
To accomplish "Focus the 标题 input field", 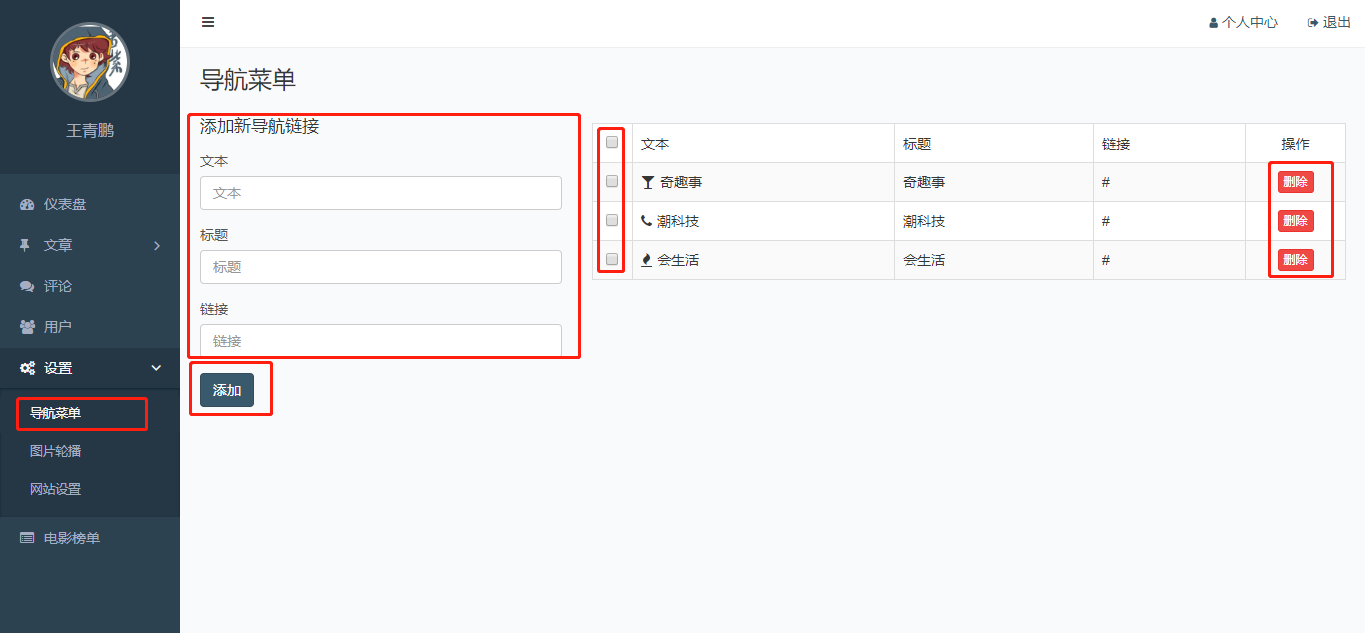I will [x=380, y=267].
